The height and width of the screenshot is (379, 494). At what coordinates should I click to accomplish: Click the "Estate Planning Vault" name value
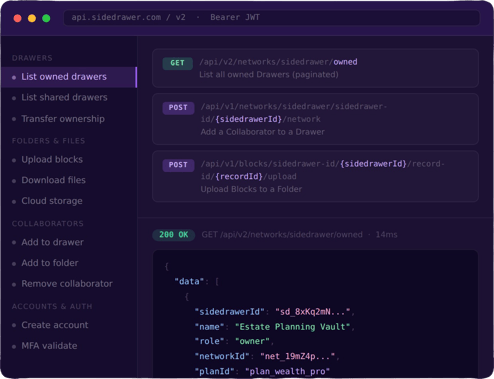(293, 327)
